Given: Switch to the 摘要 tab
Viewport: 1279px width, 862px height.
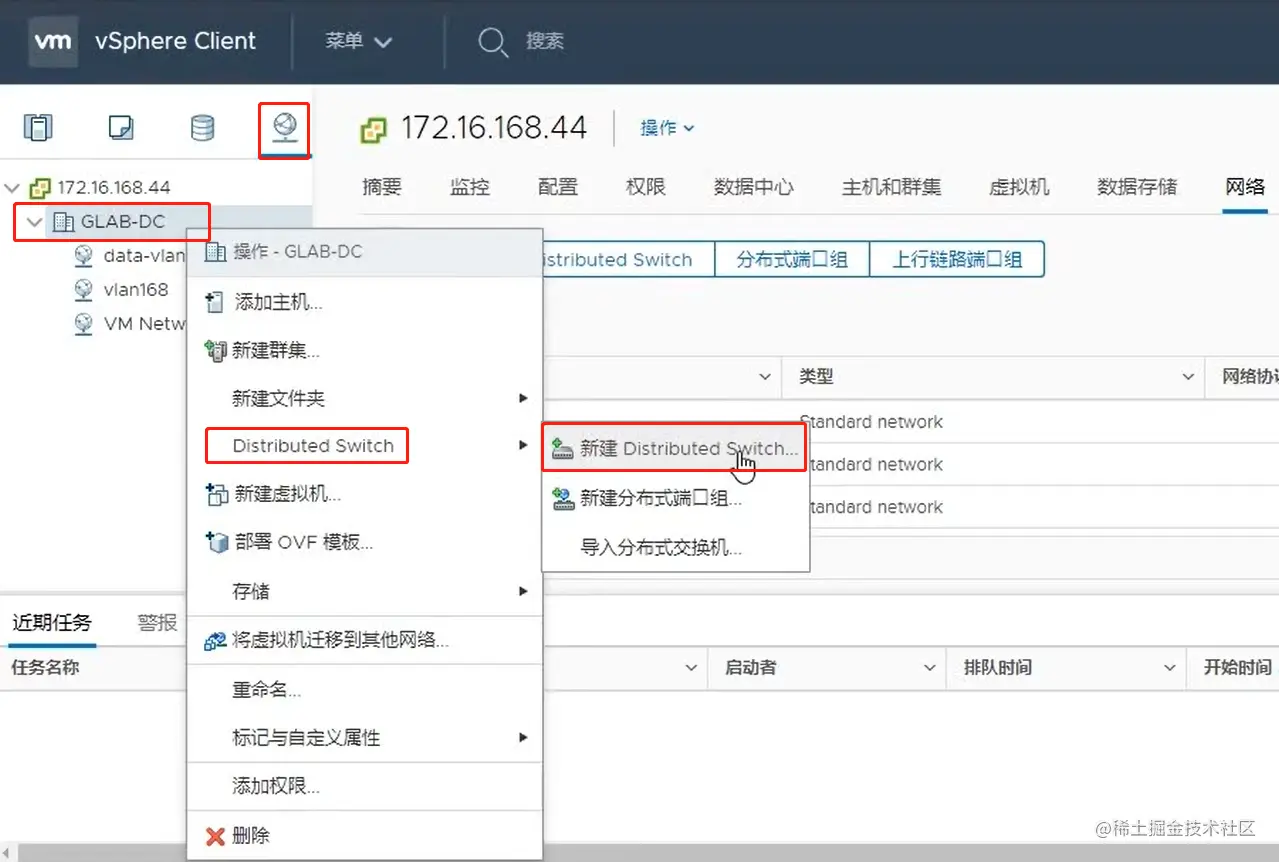Looking at the screenshot, I should [381, 187].
